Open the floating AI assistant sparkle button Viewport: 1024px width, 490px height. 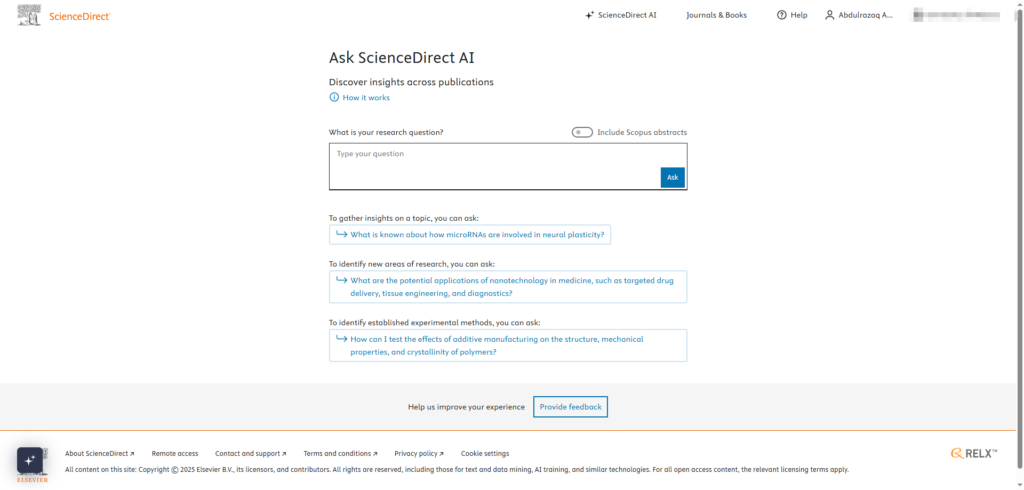tap(30, 460)
